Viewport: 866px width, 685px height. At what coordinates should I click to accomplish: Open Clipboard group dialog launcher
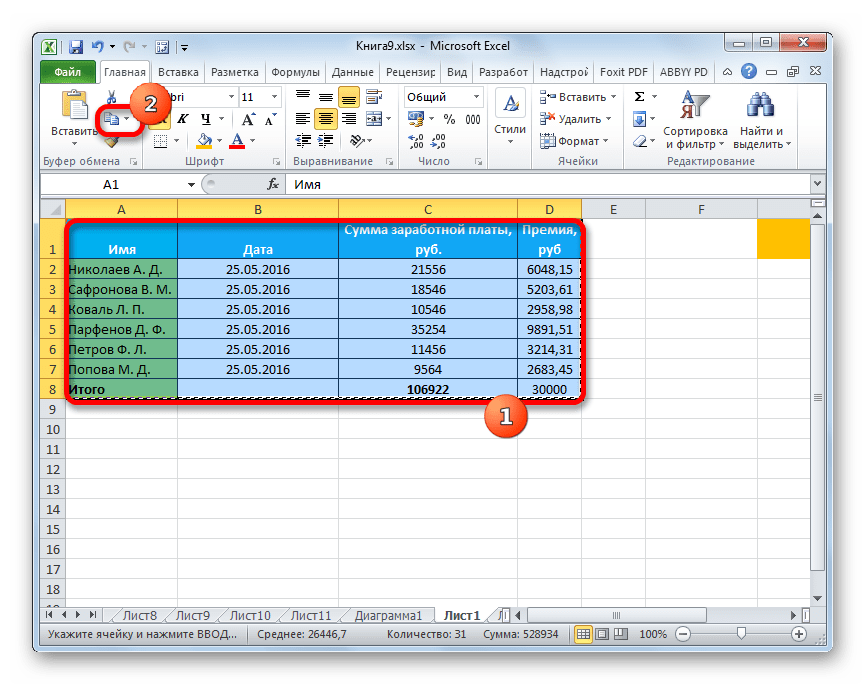click(x=133, y=162)
